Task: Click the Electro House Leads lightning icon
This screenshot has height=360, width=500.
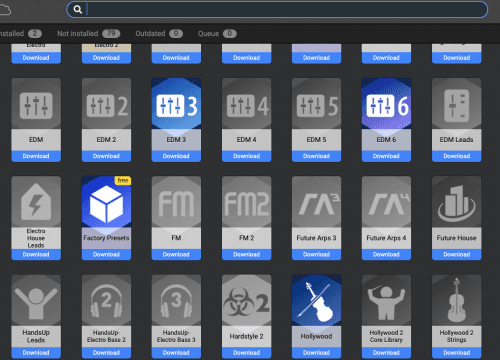Action: click(x=36, y=202)
